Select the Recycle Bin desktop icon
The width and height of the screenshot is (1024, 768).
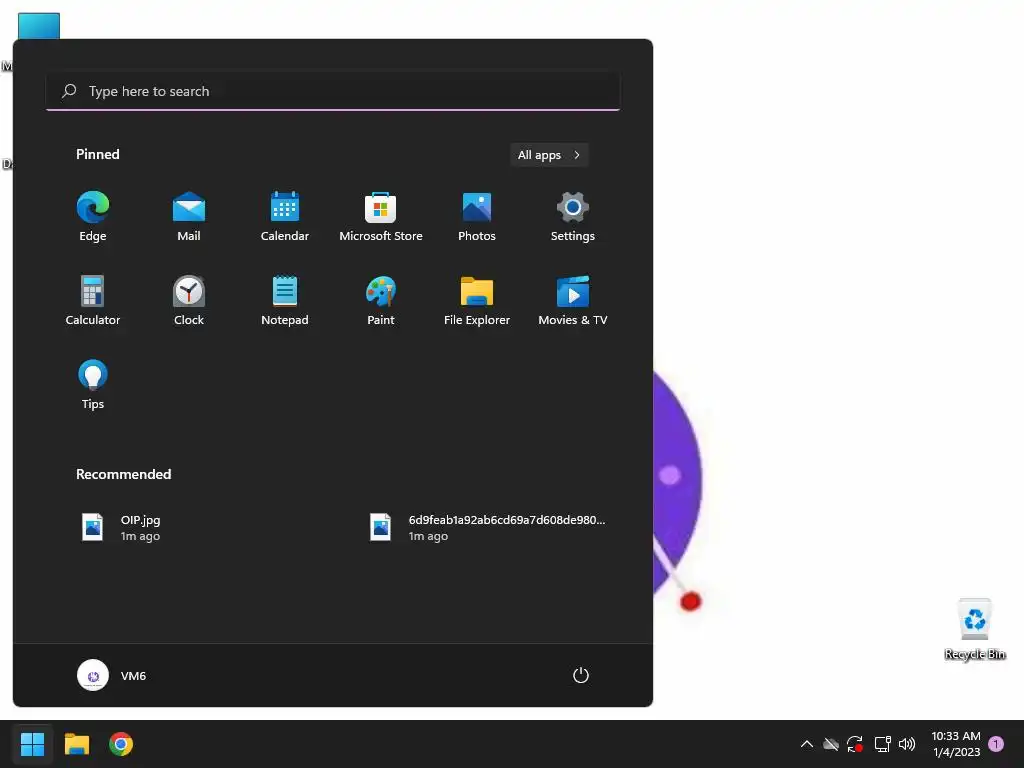tap(974, 630)
